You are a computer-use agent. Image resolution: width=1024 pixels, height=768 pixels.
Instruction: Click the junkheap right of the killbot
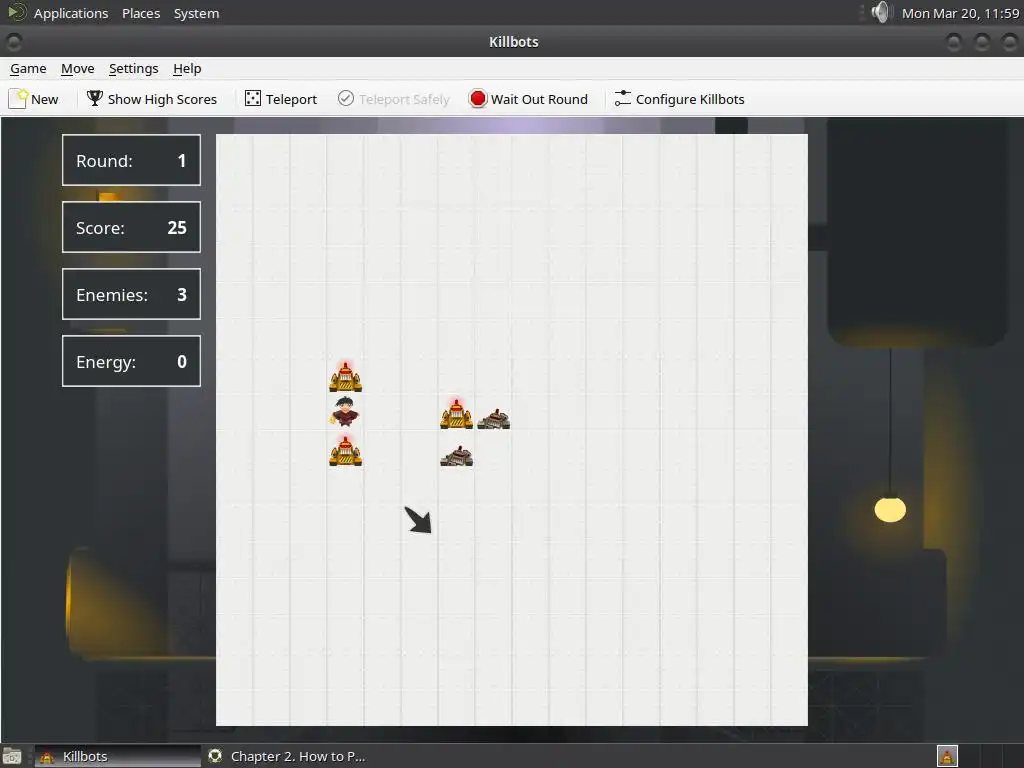pyautogui.click(x=494, y=419)
